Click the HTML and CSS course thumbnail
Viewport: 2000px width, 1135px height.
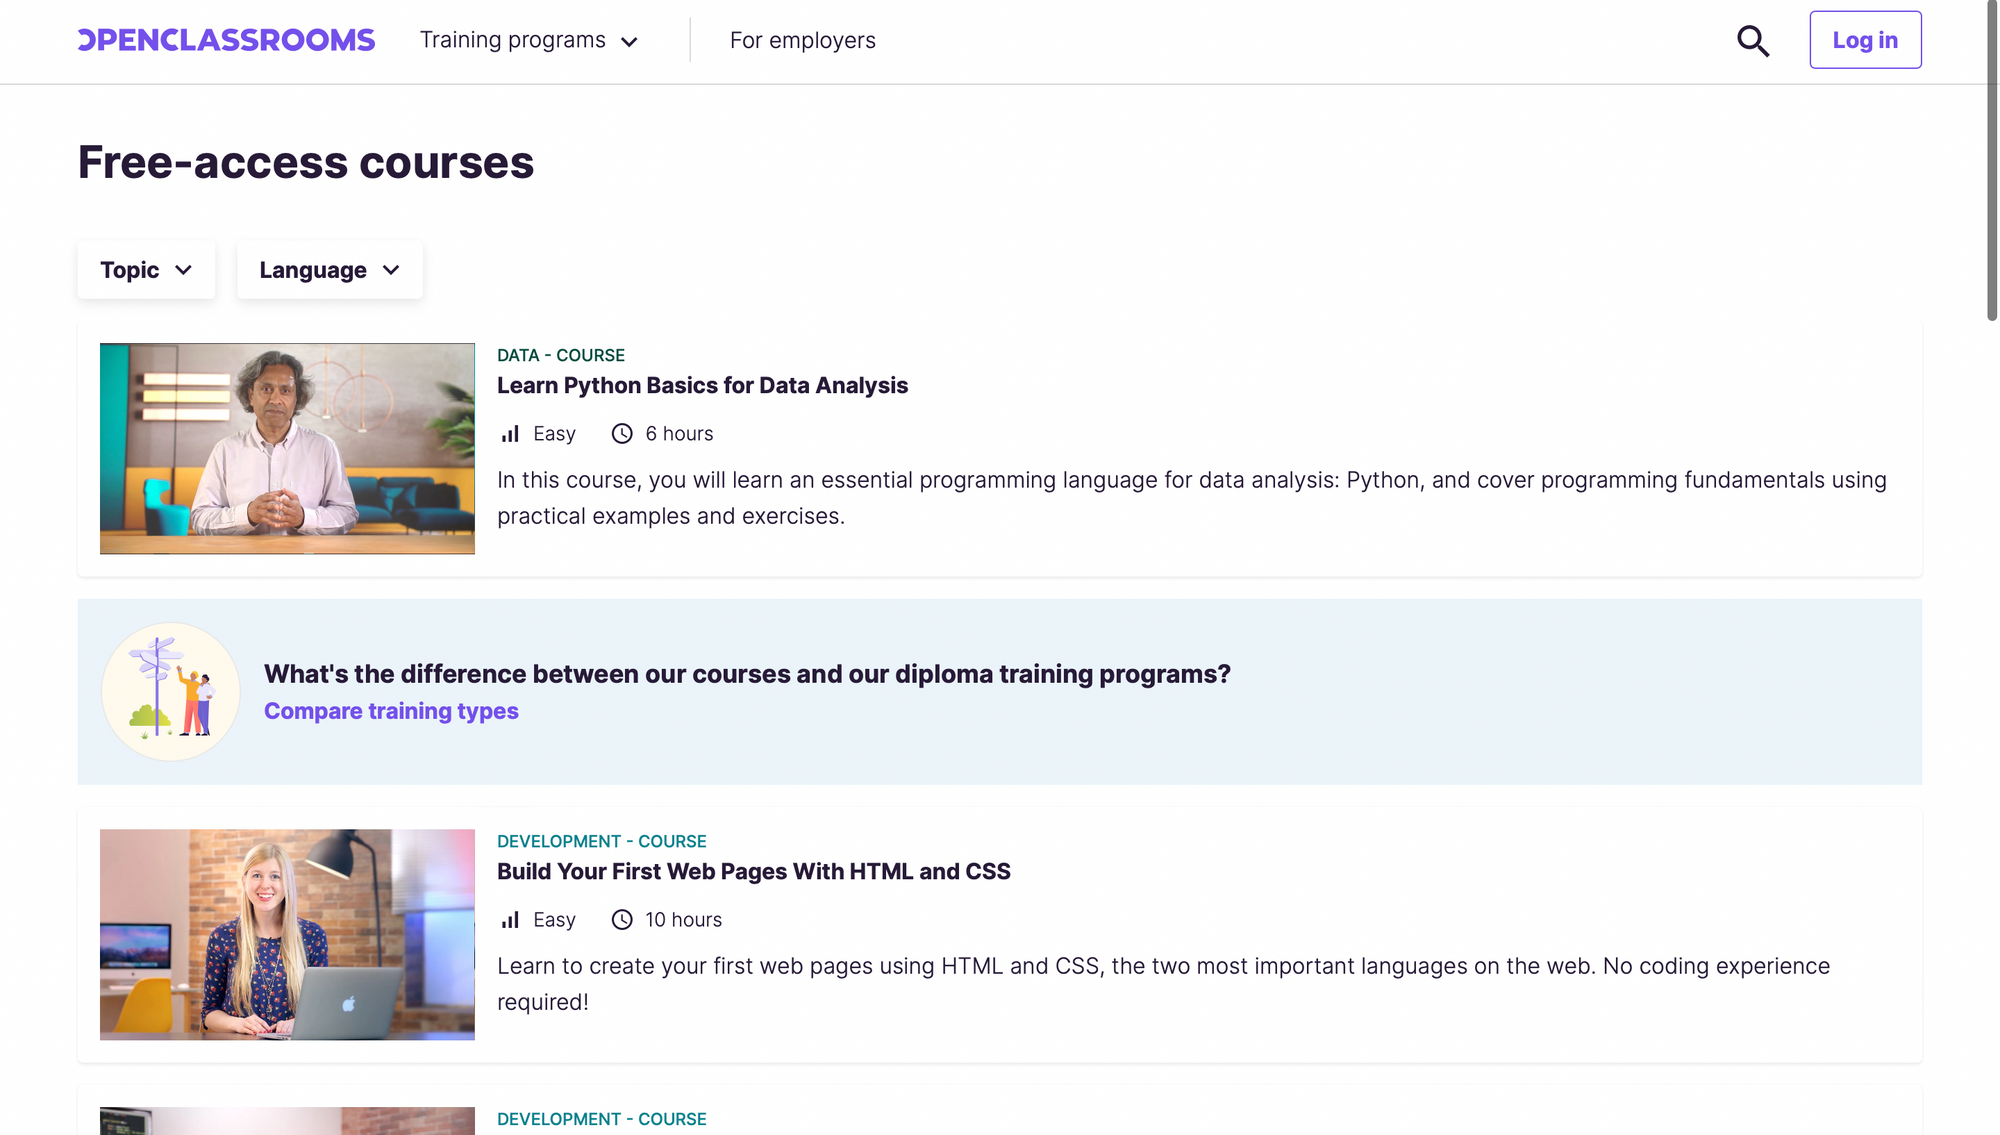pyautogui.click(x=287, y=934)
